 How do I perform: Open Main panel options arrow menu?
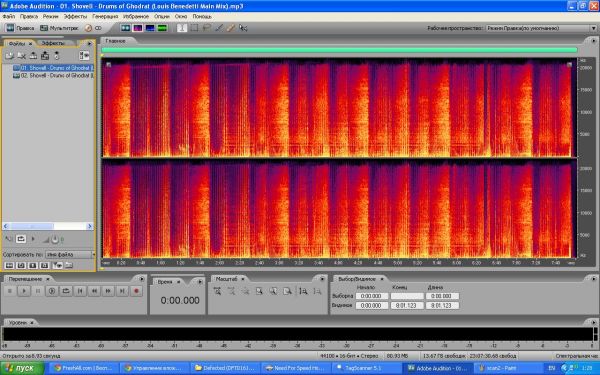point(593,41)
